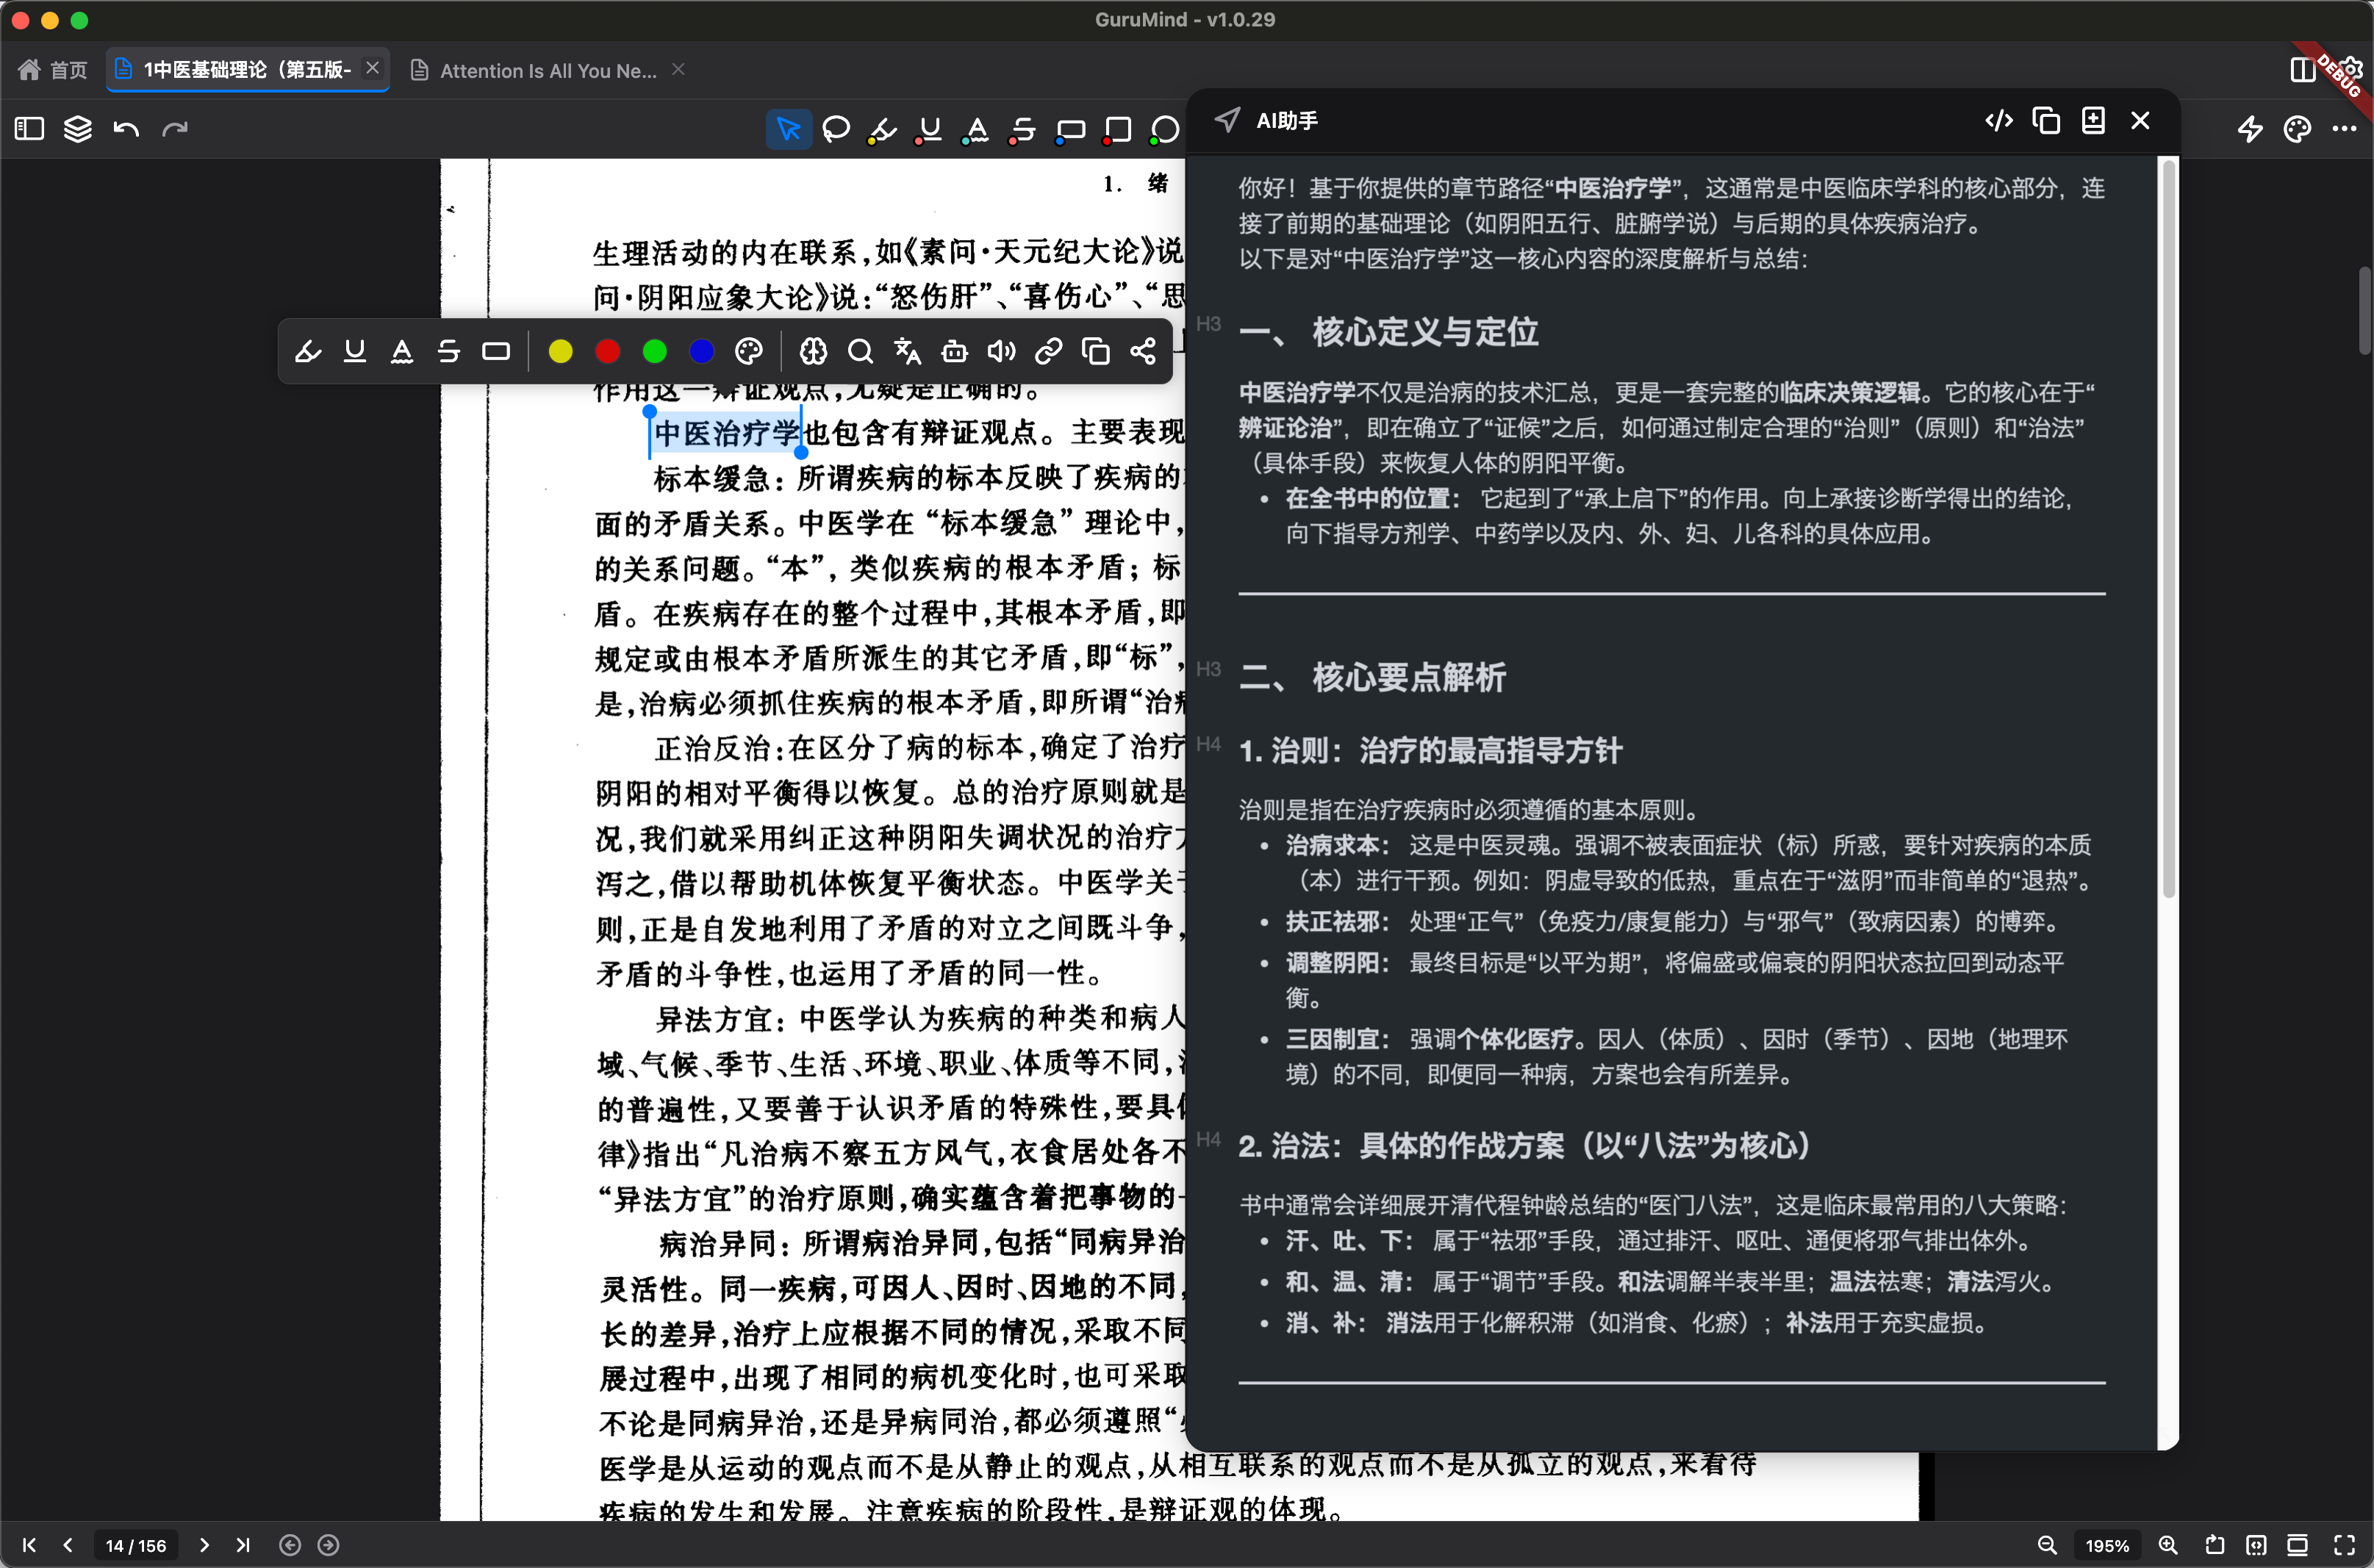Copy AI assistant response
Viewport: 2374px width, 1568px height.
click(x=2046, y=121)
